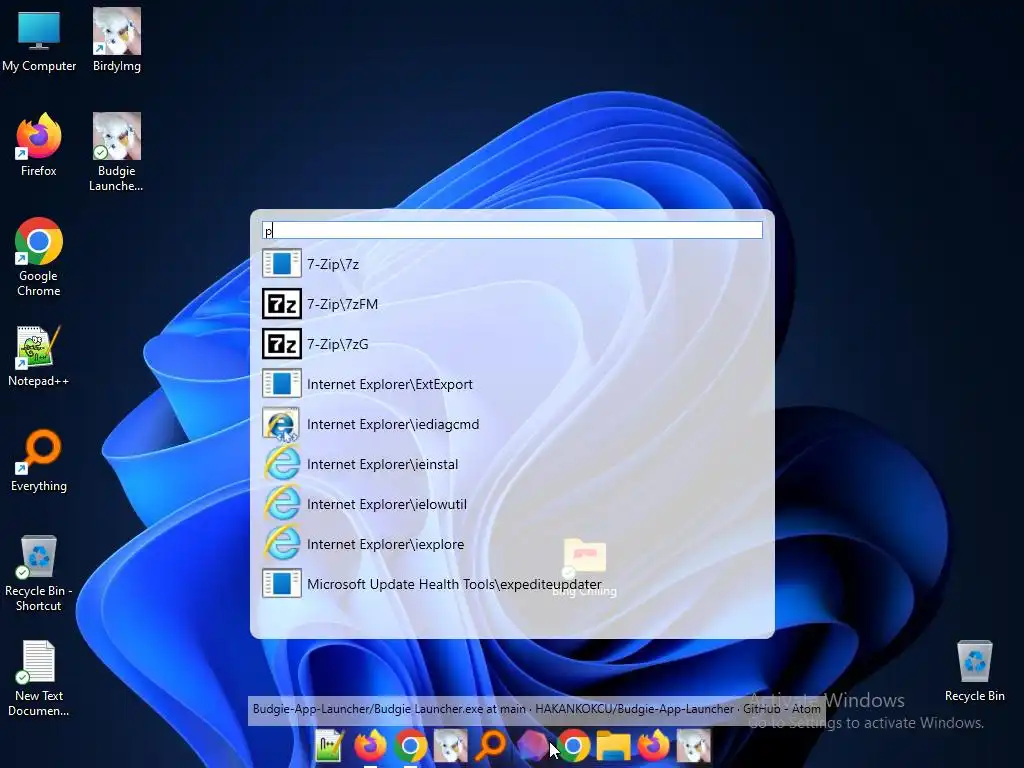The image size is (1024, 768).
Task: Pick Internet Explorer\ieinstal from results
Action: 512,464
